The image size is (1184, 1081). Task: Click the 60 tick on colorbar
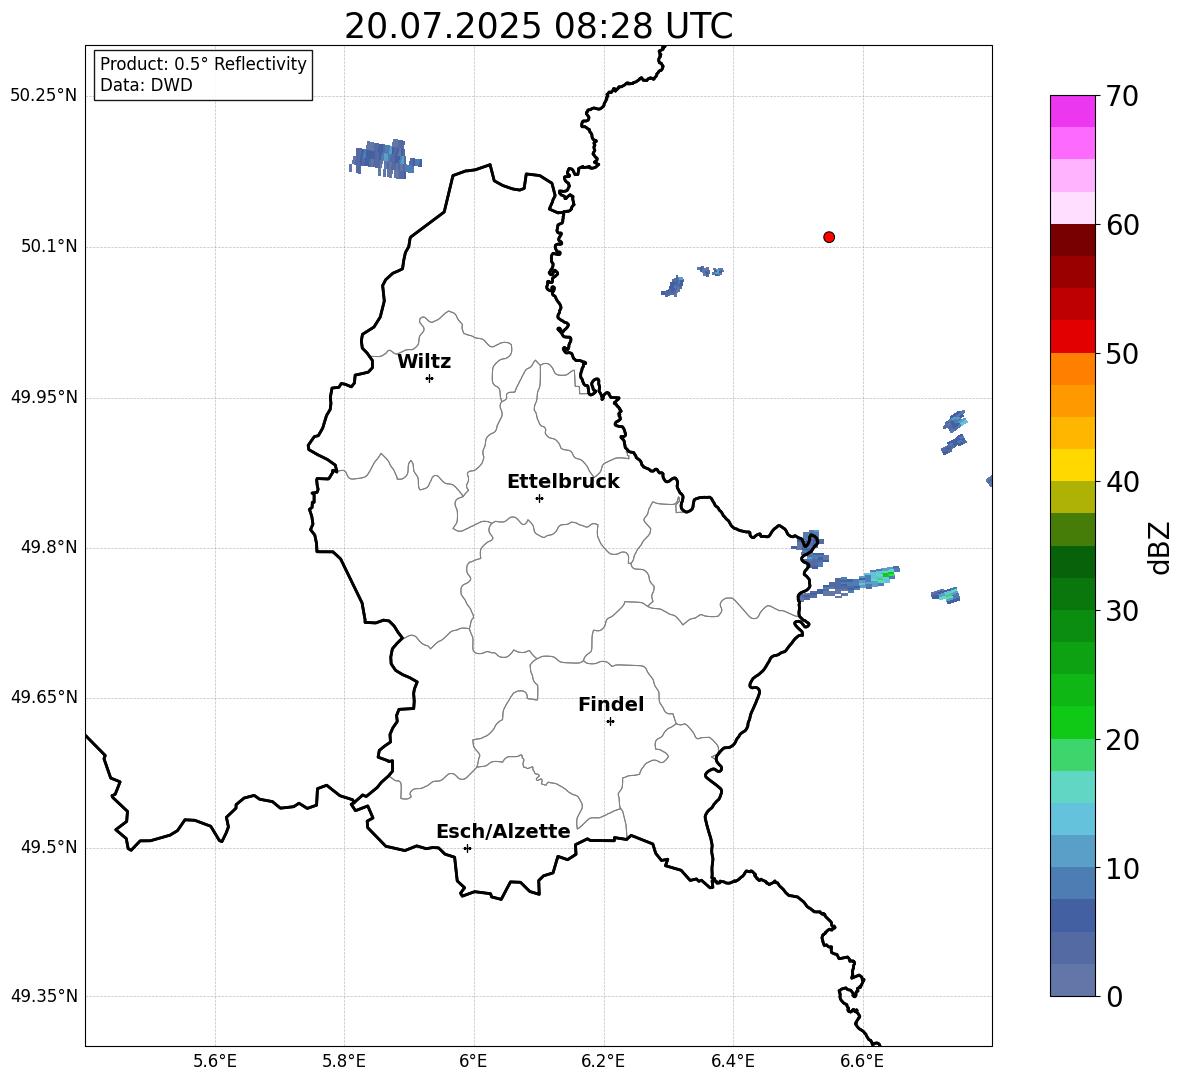pyautogui.click(x=1122, y=225)
